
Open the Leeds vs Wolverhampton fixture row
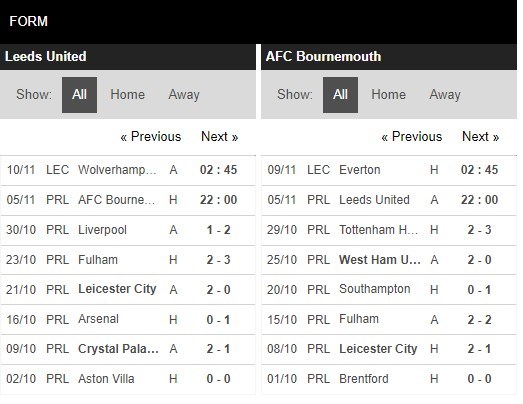128,170
